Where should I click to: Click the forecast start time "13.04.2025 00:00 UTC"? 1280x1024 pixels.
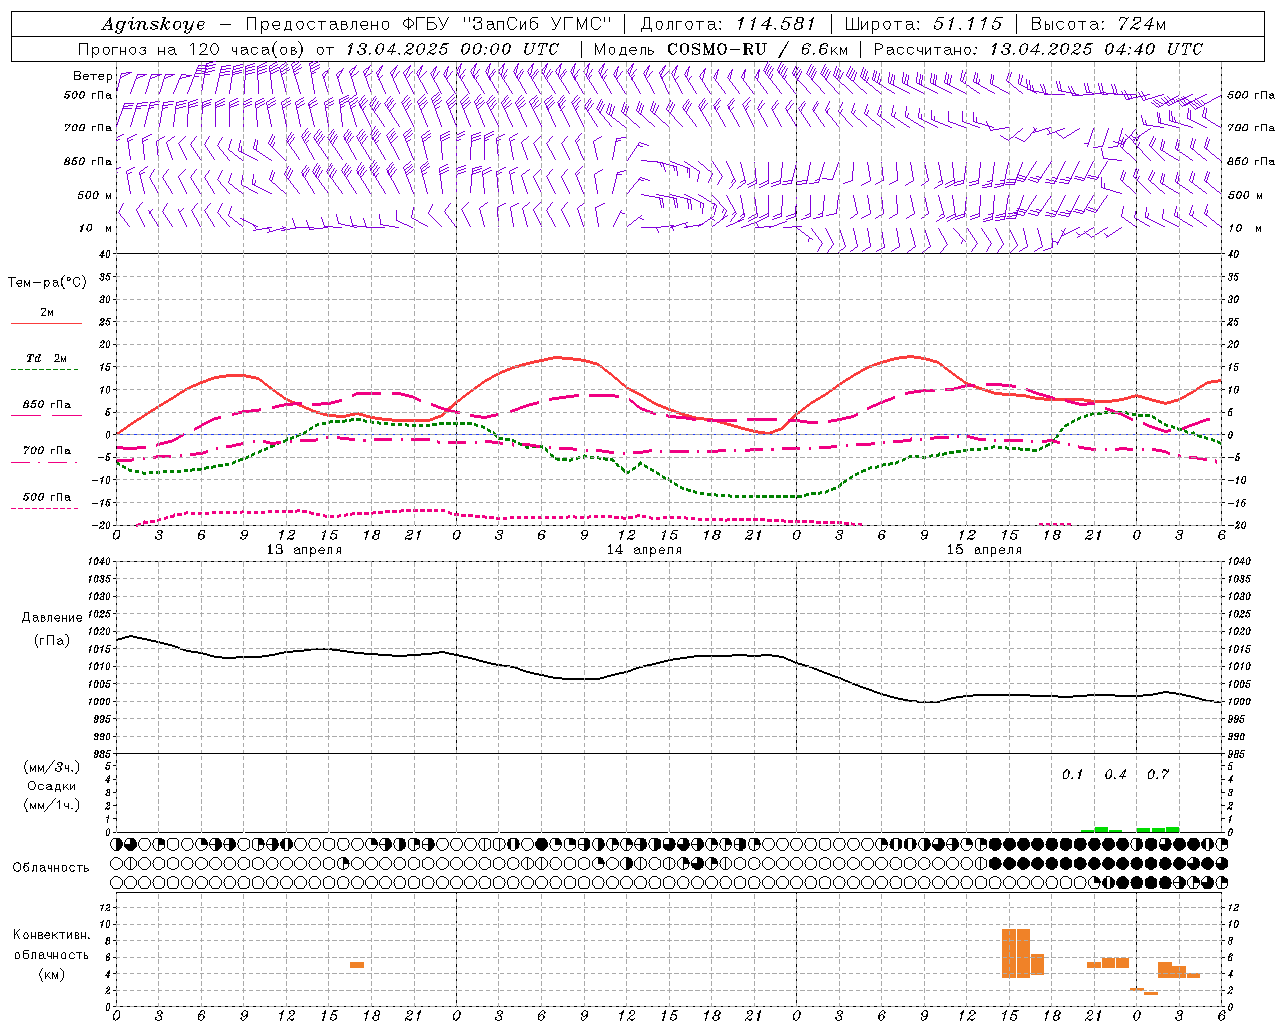point(452,49)
